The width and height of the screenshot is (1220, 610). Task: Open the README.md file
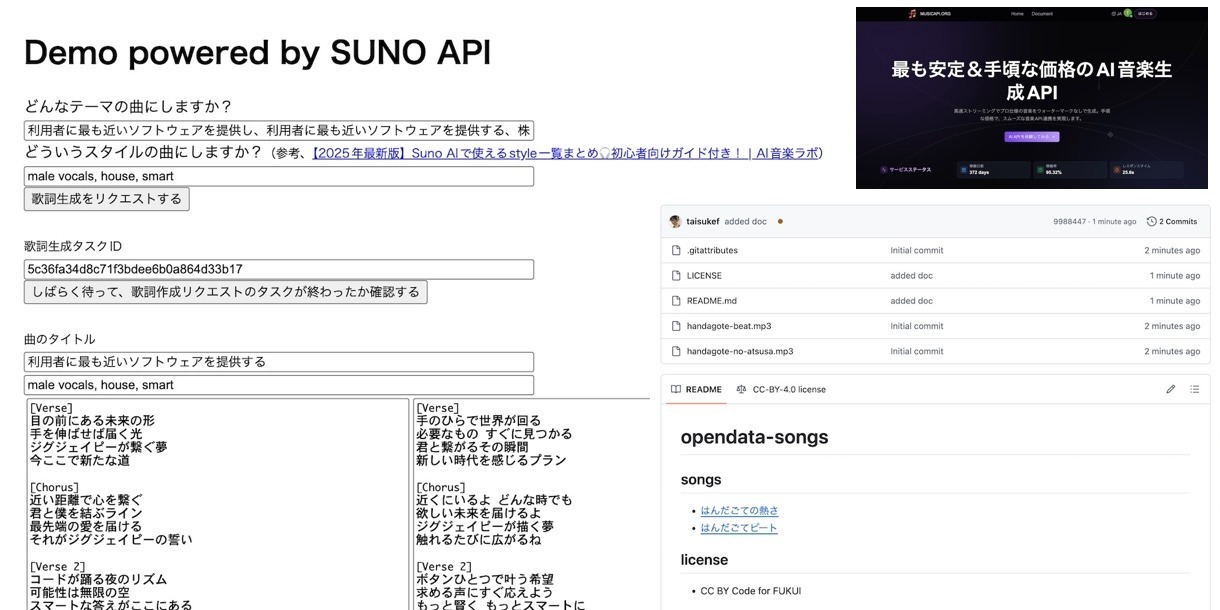coord(710,300)
